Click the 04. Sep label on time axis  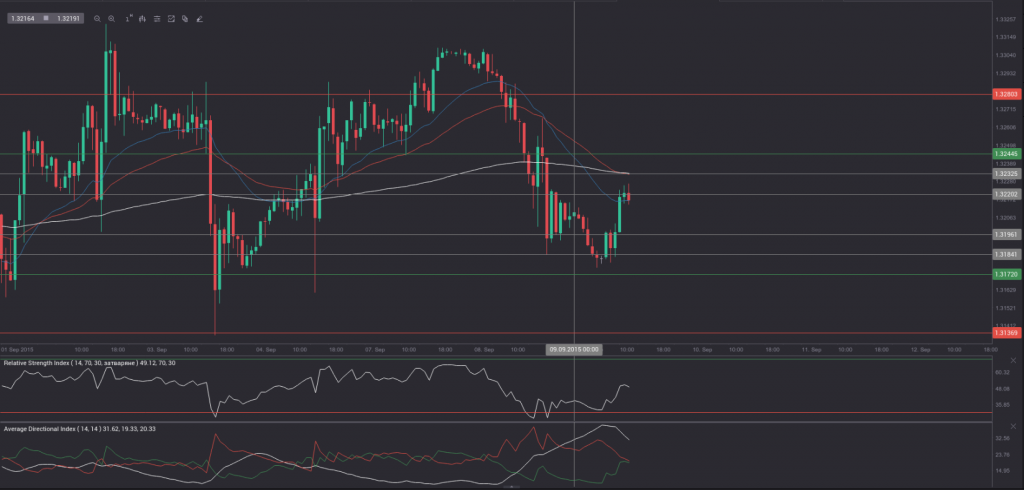tap(264, 350)
